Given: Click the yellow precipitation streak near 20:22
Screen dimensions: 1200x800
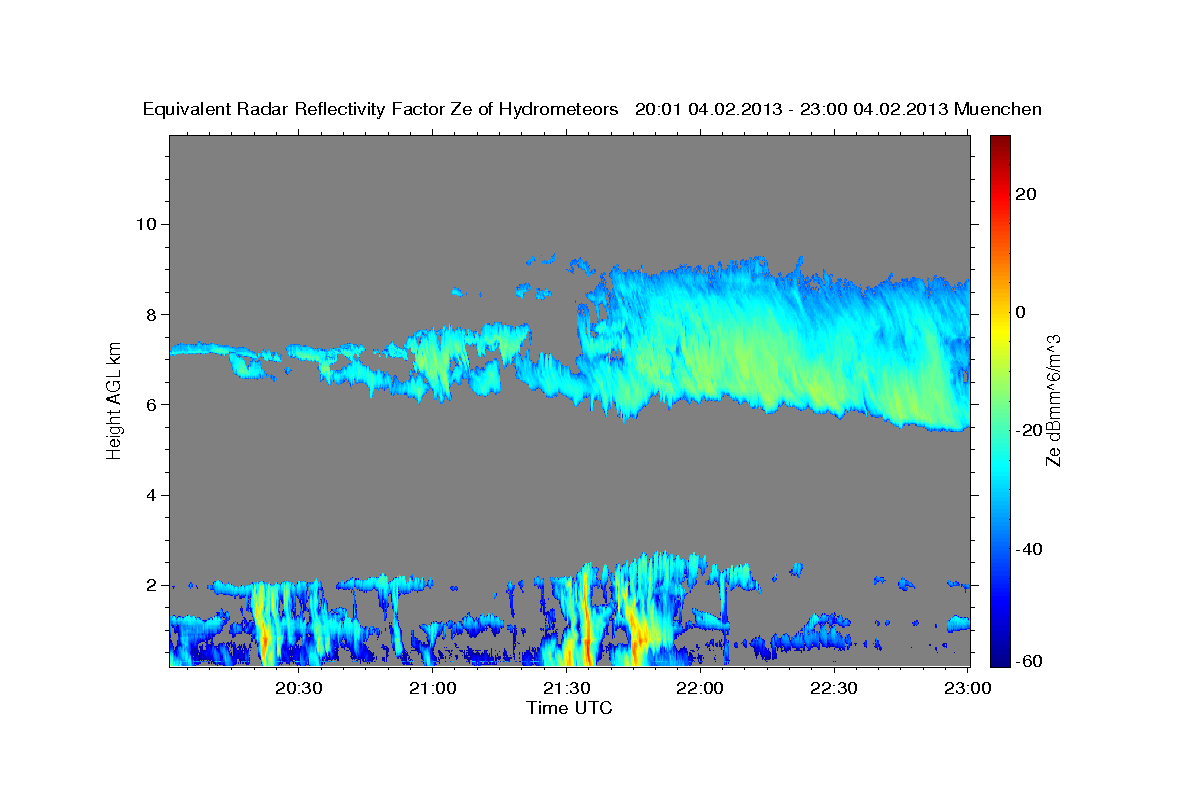Looking at the screenshot, I should (262, 625).
